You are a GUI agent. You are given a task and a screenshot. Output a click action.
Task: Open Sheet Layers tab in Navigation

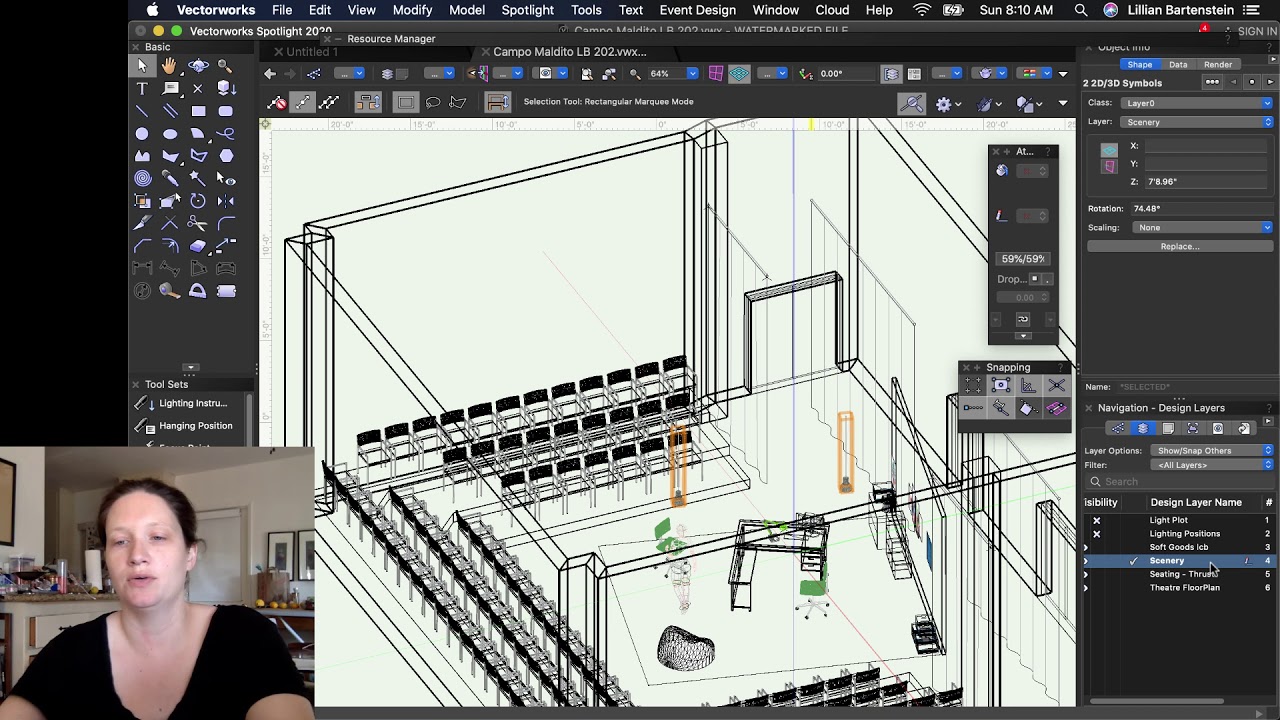[x=1168, y=428]
